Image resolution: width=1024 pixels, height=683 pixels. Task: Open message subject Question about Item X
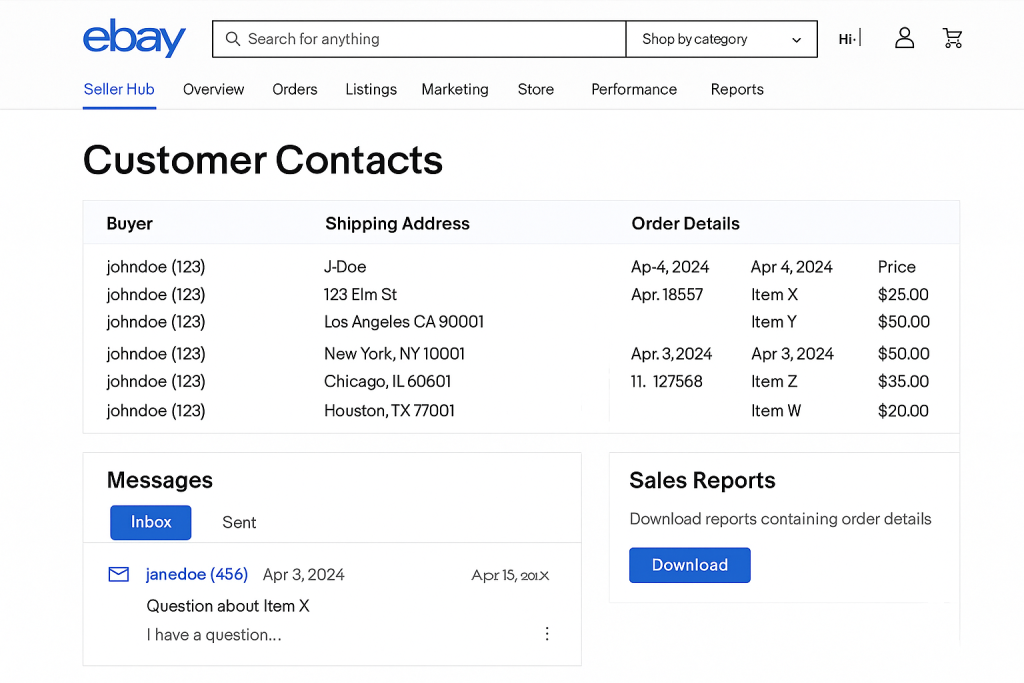coord(228,606)
